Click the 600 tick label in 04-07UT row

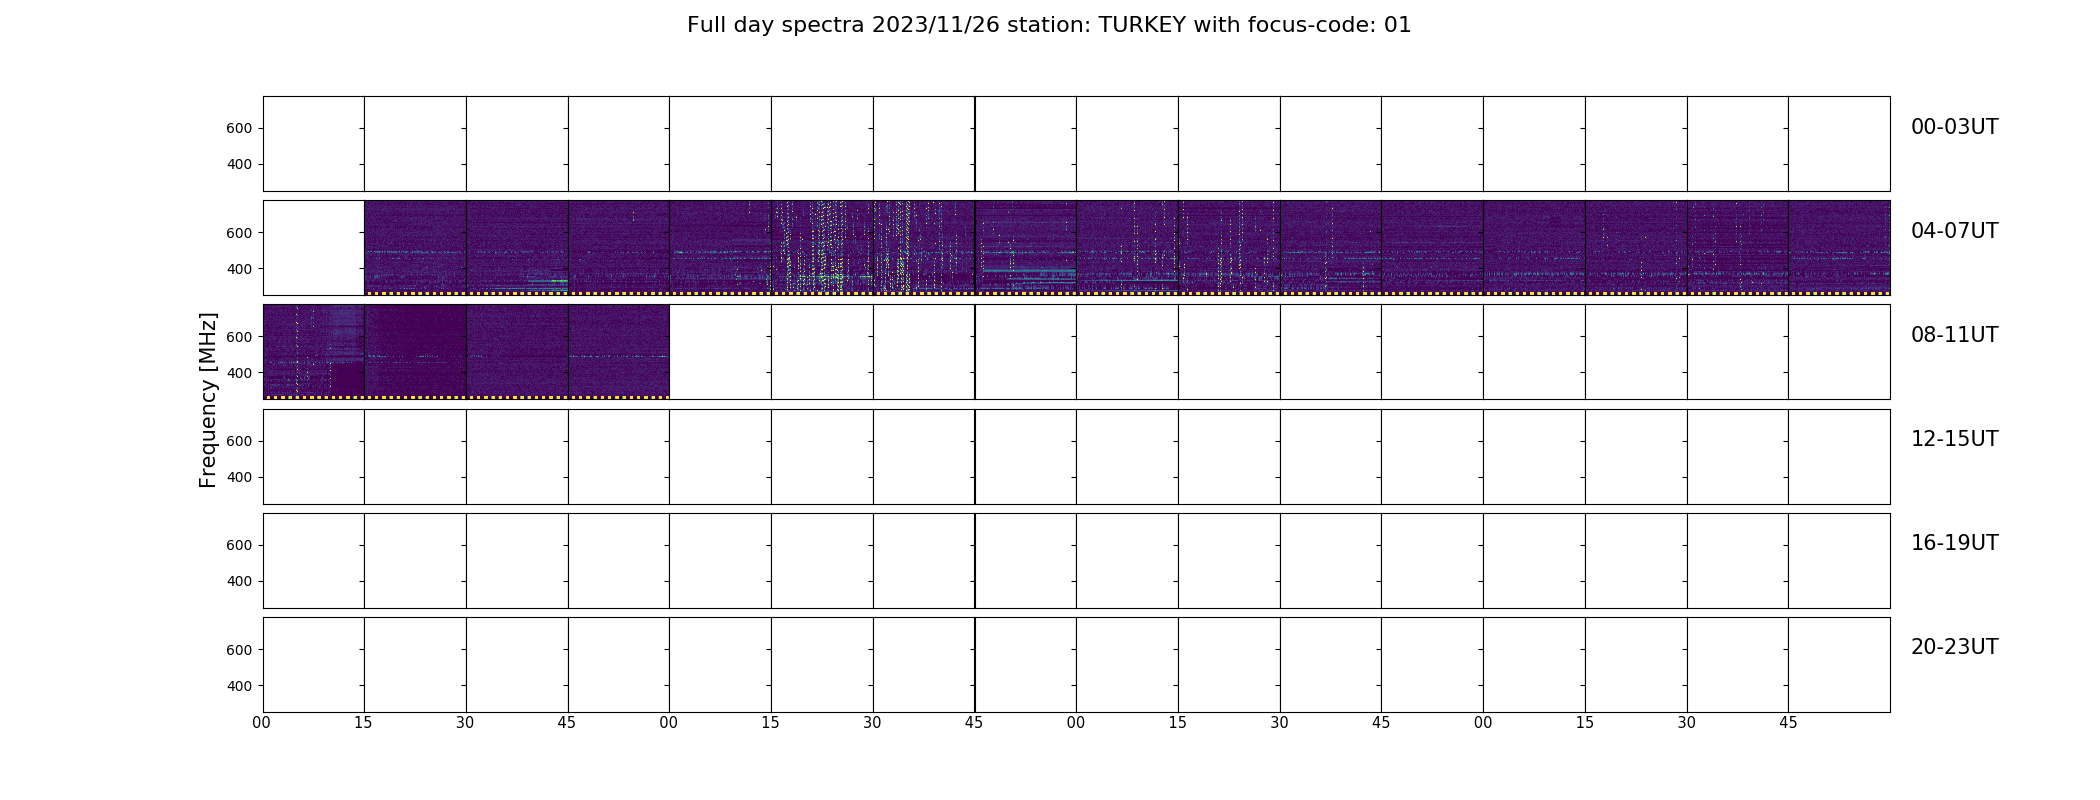pyautogui.click(x=239, y=233)
